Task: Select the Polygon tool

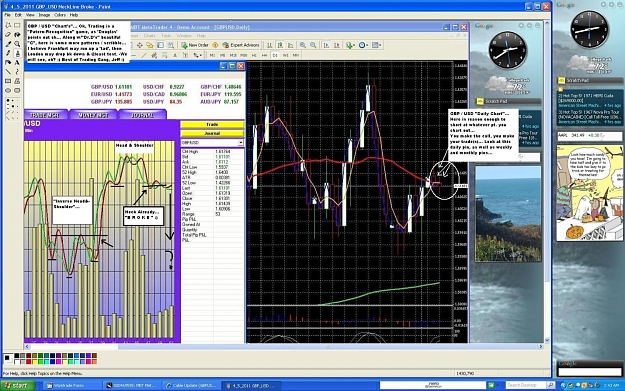Action: tap(17, 81)
